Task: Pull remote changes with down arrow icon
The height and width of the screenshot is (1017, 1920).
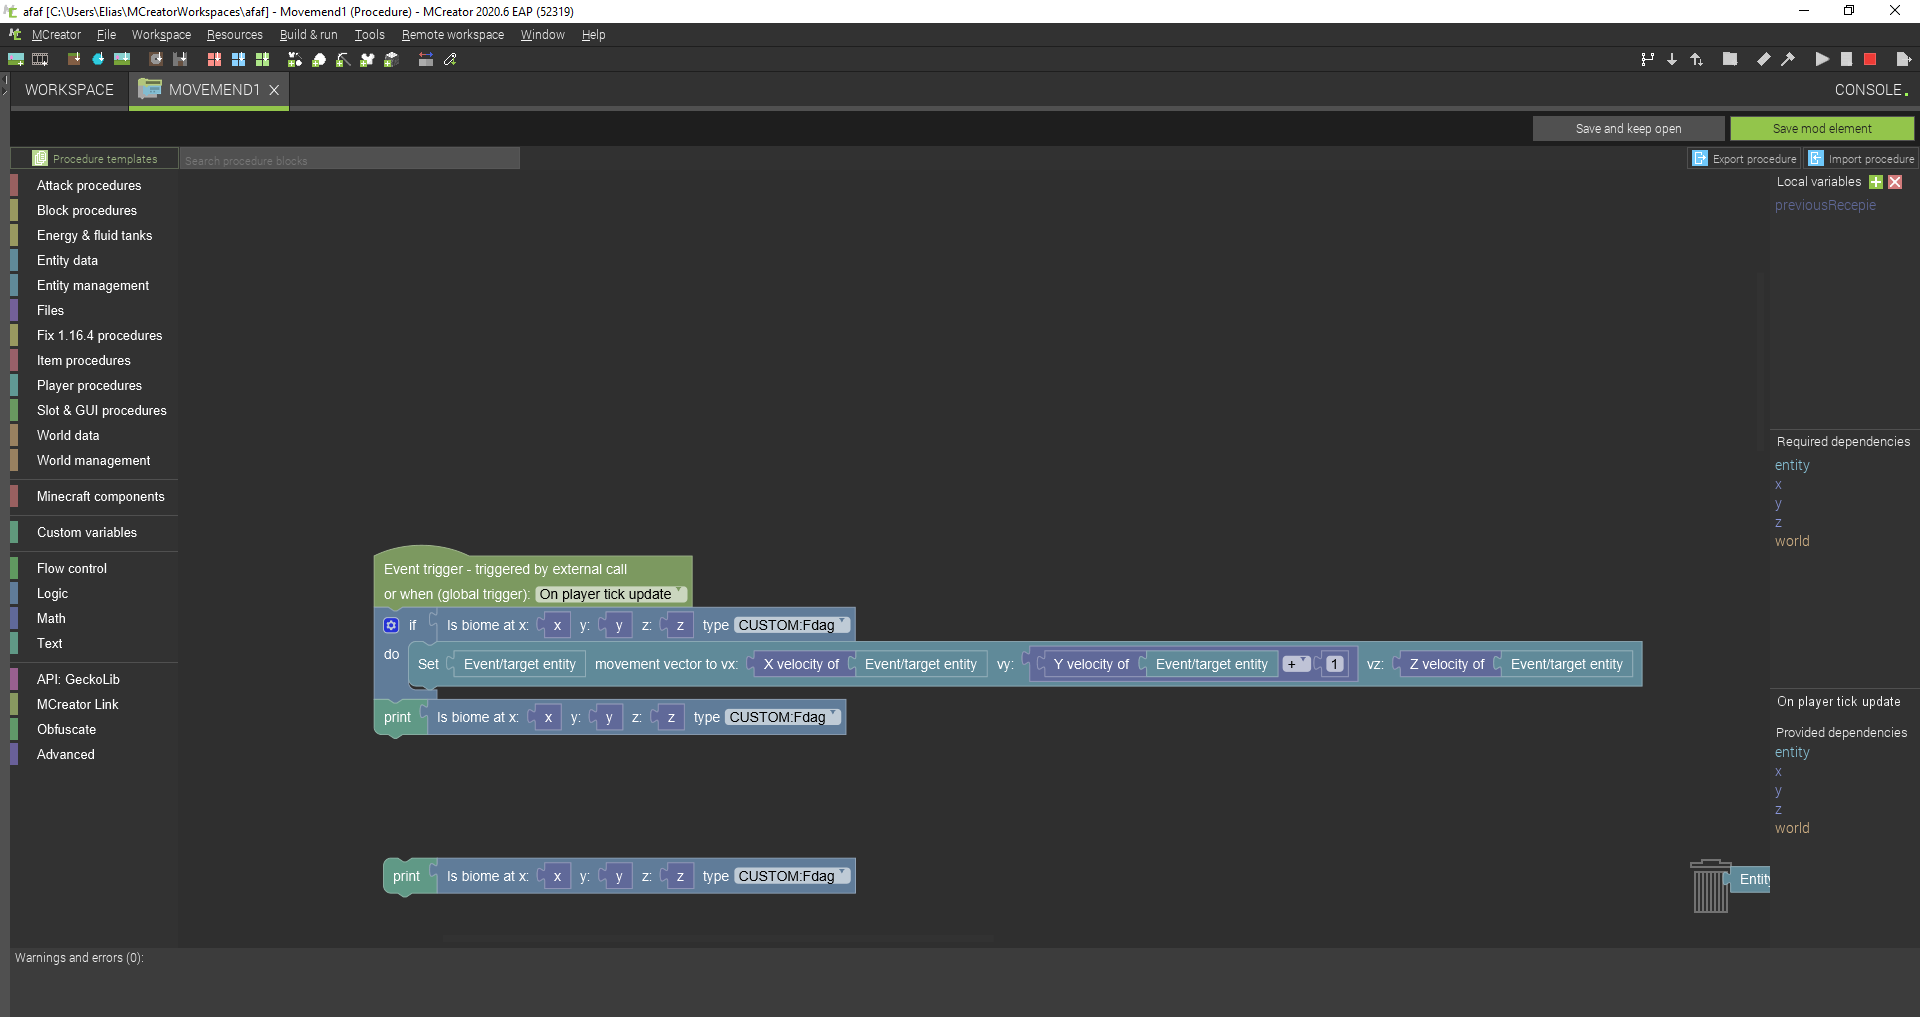Action: (1672, 59)
